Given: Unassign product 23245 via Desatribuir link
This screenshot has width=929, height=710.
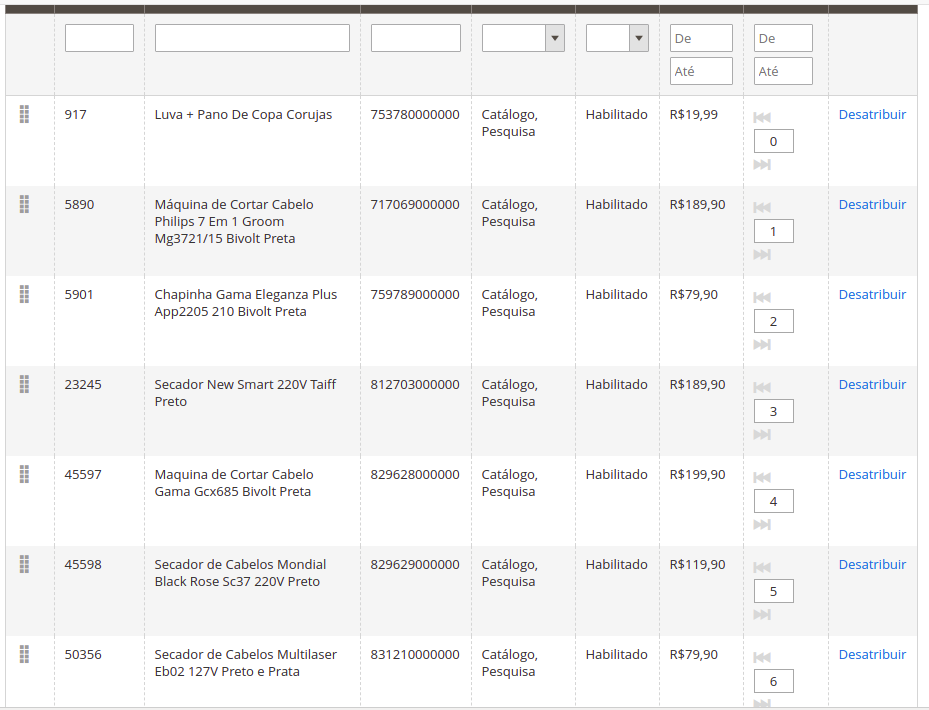Looking at the screenshot, I should click(x=872, y=384).
